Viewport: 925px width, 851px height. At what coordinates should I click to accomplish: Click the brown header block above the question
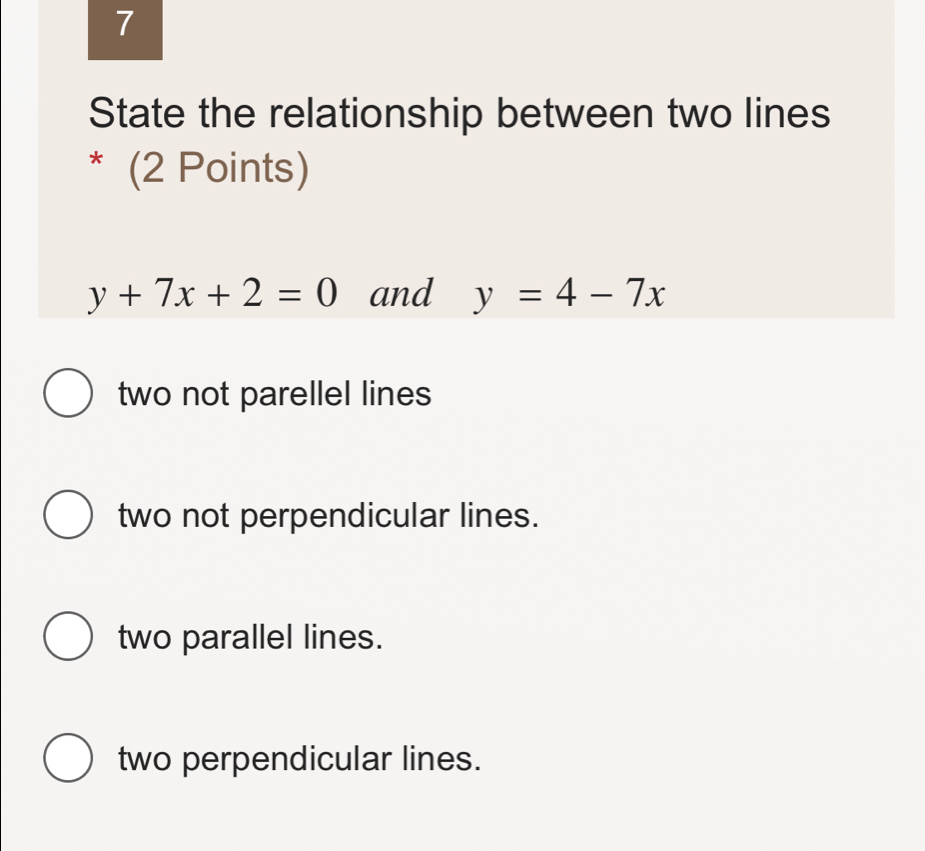click(124, 27)
